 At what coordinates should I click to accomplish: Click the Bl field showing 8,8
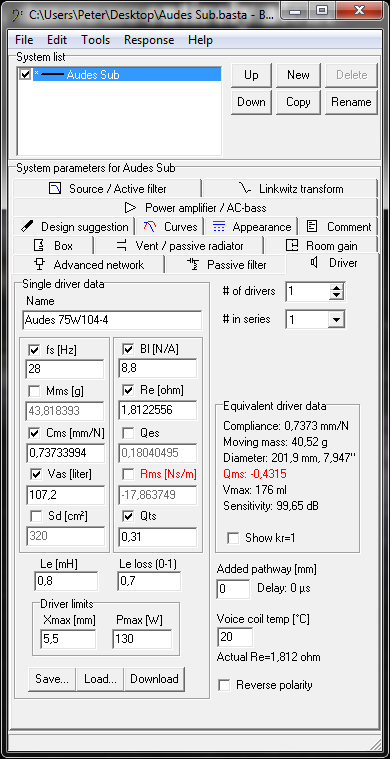(158, 368)
